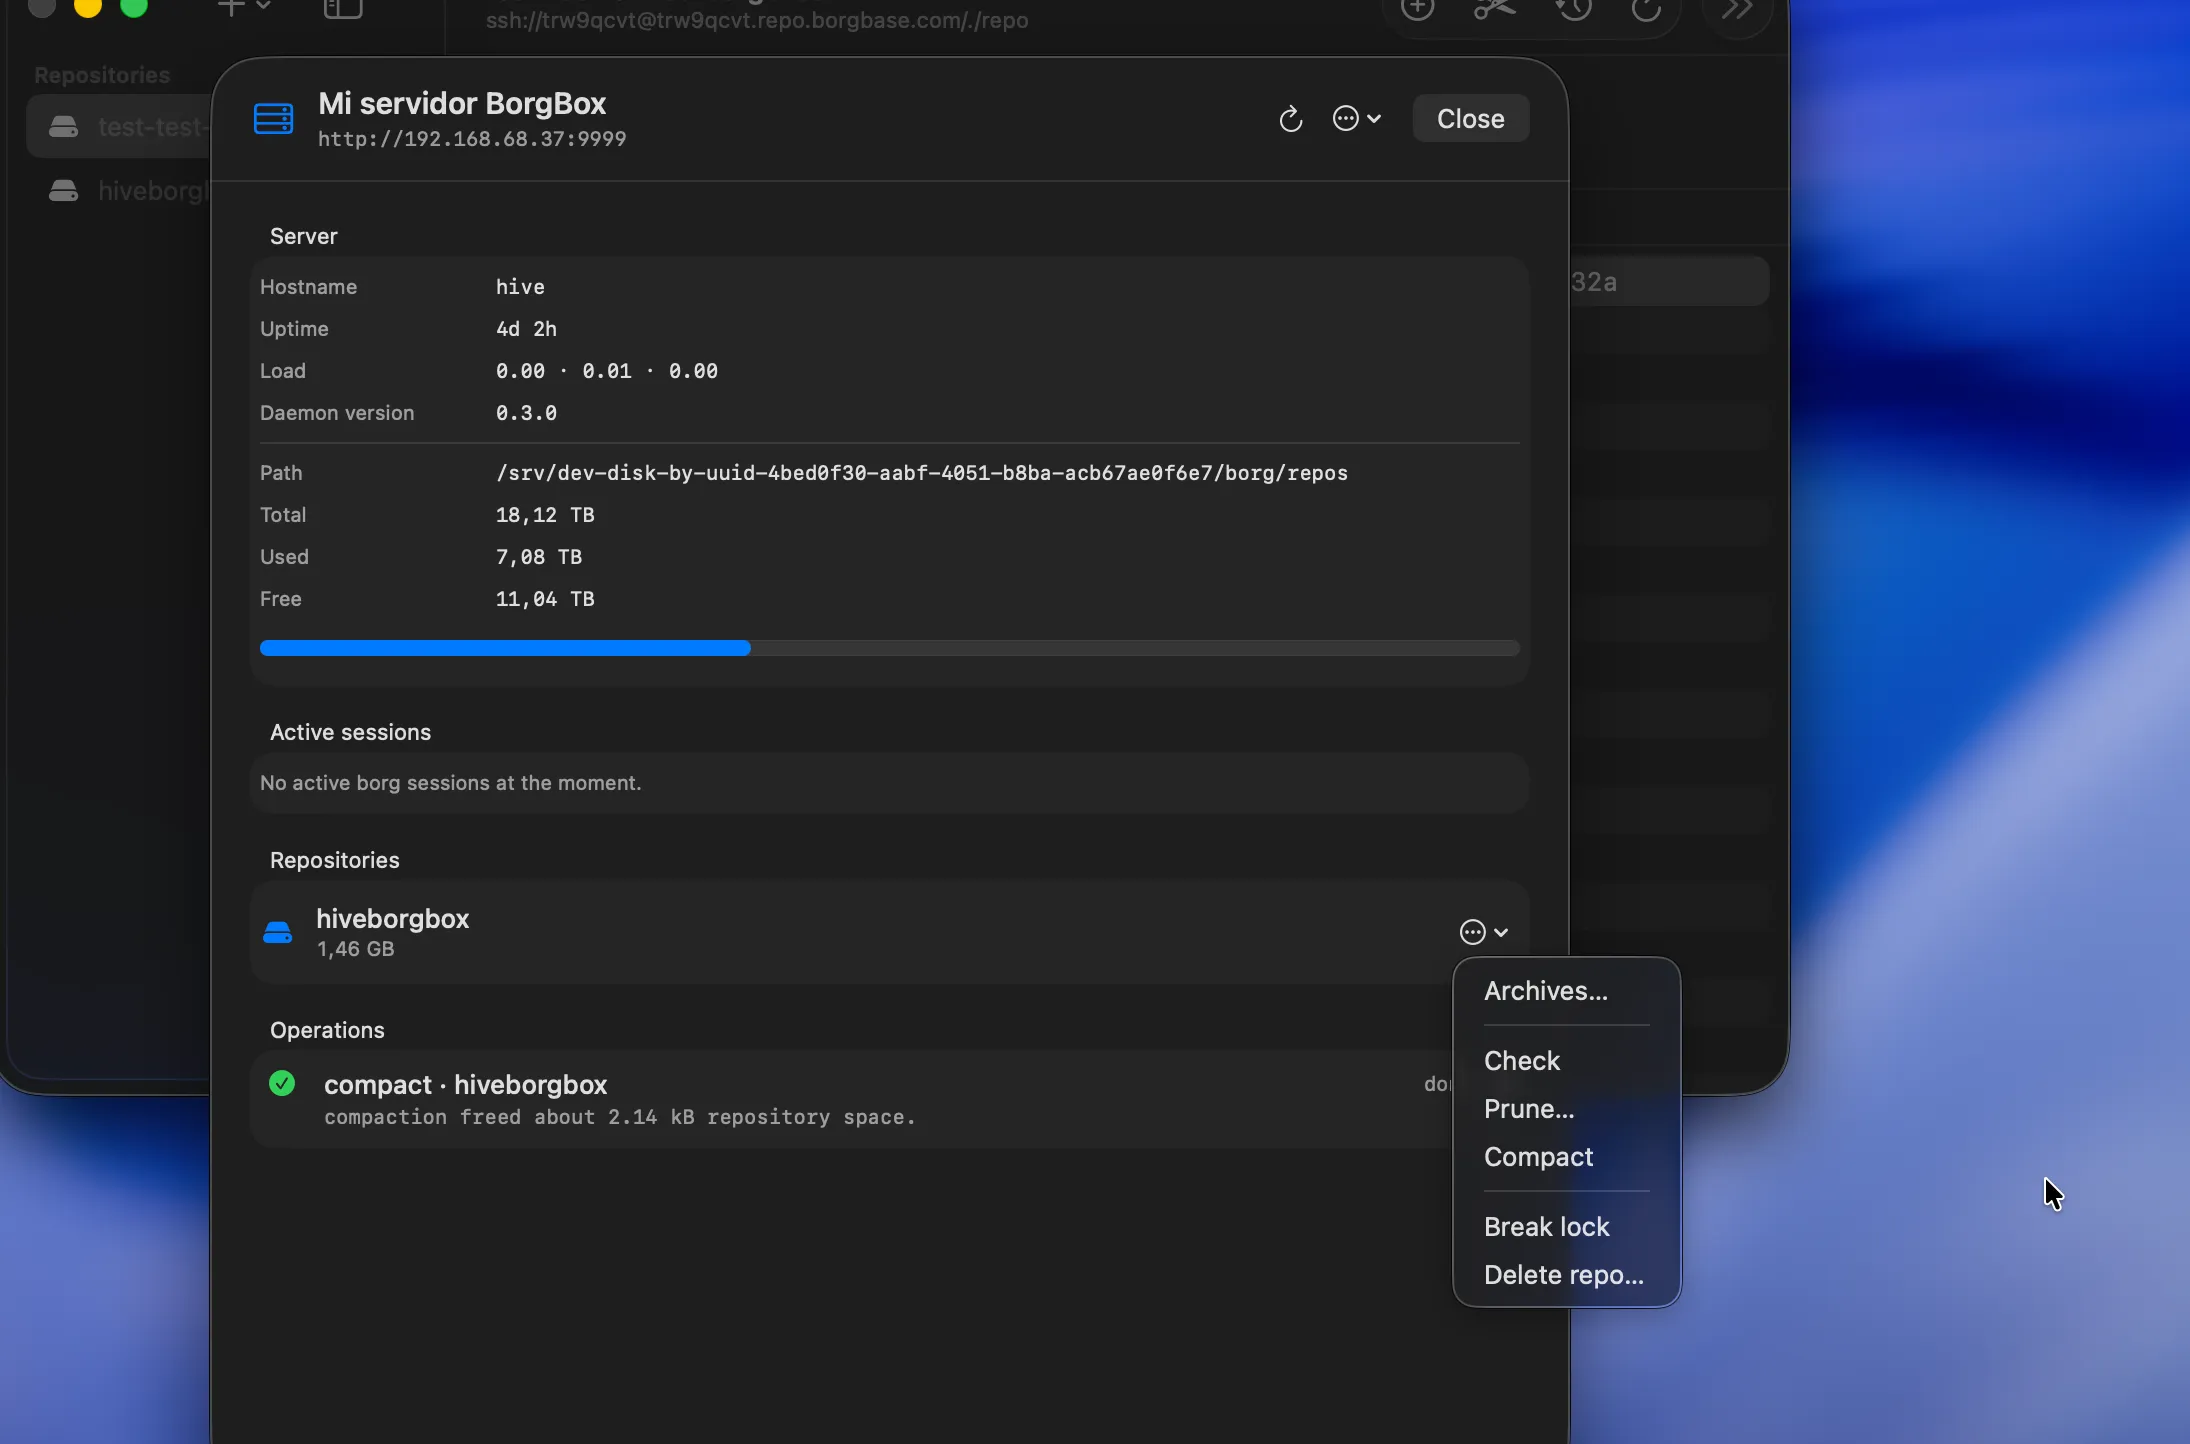The image size is (2190, 1444).
Task: Click the ssh repository URL field at the top
Action: point(757,21)
